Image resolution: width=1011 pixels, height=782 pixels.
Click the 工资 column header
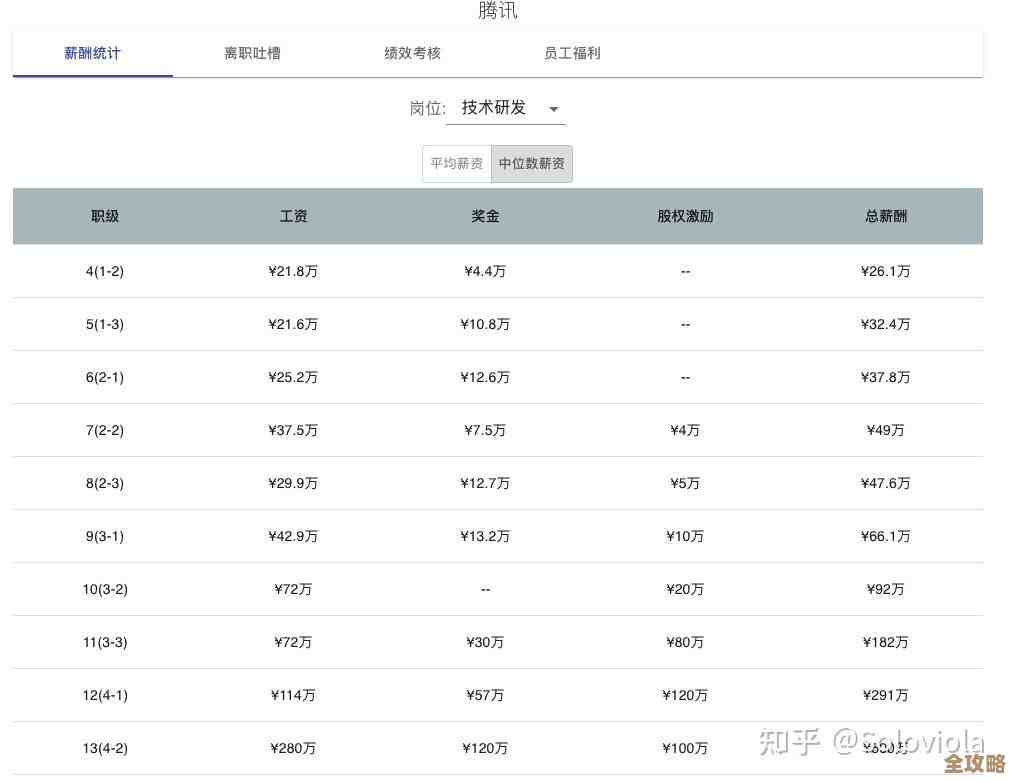click(x=293, y=216)
